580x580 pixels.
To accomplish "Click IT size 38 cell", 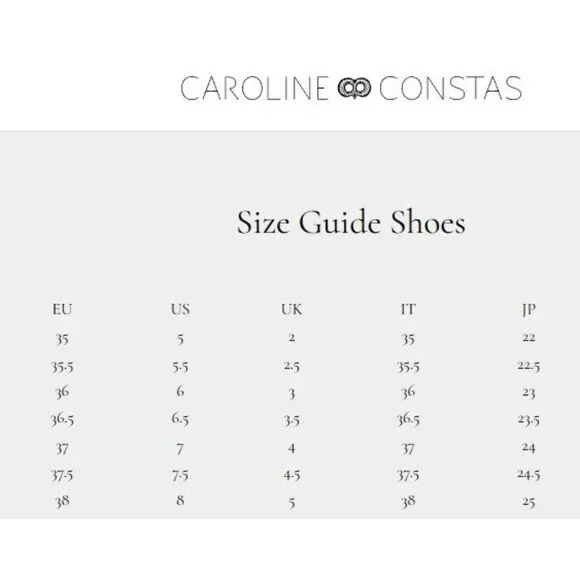I will pos(408,502).
